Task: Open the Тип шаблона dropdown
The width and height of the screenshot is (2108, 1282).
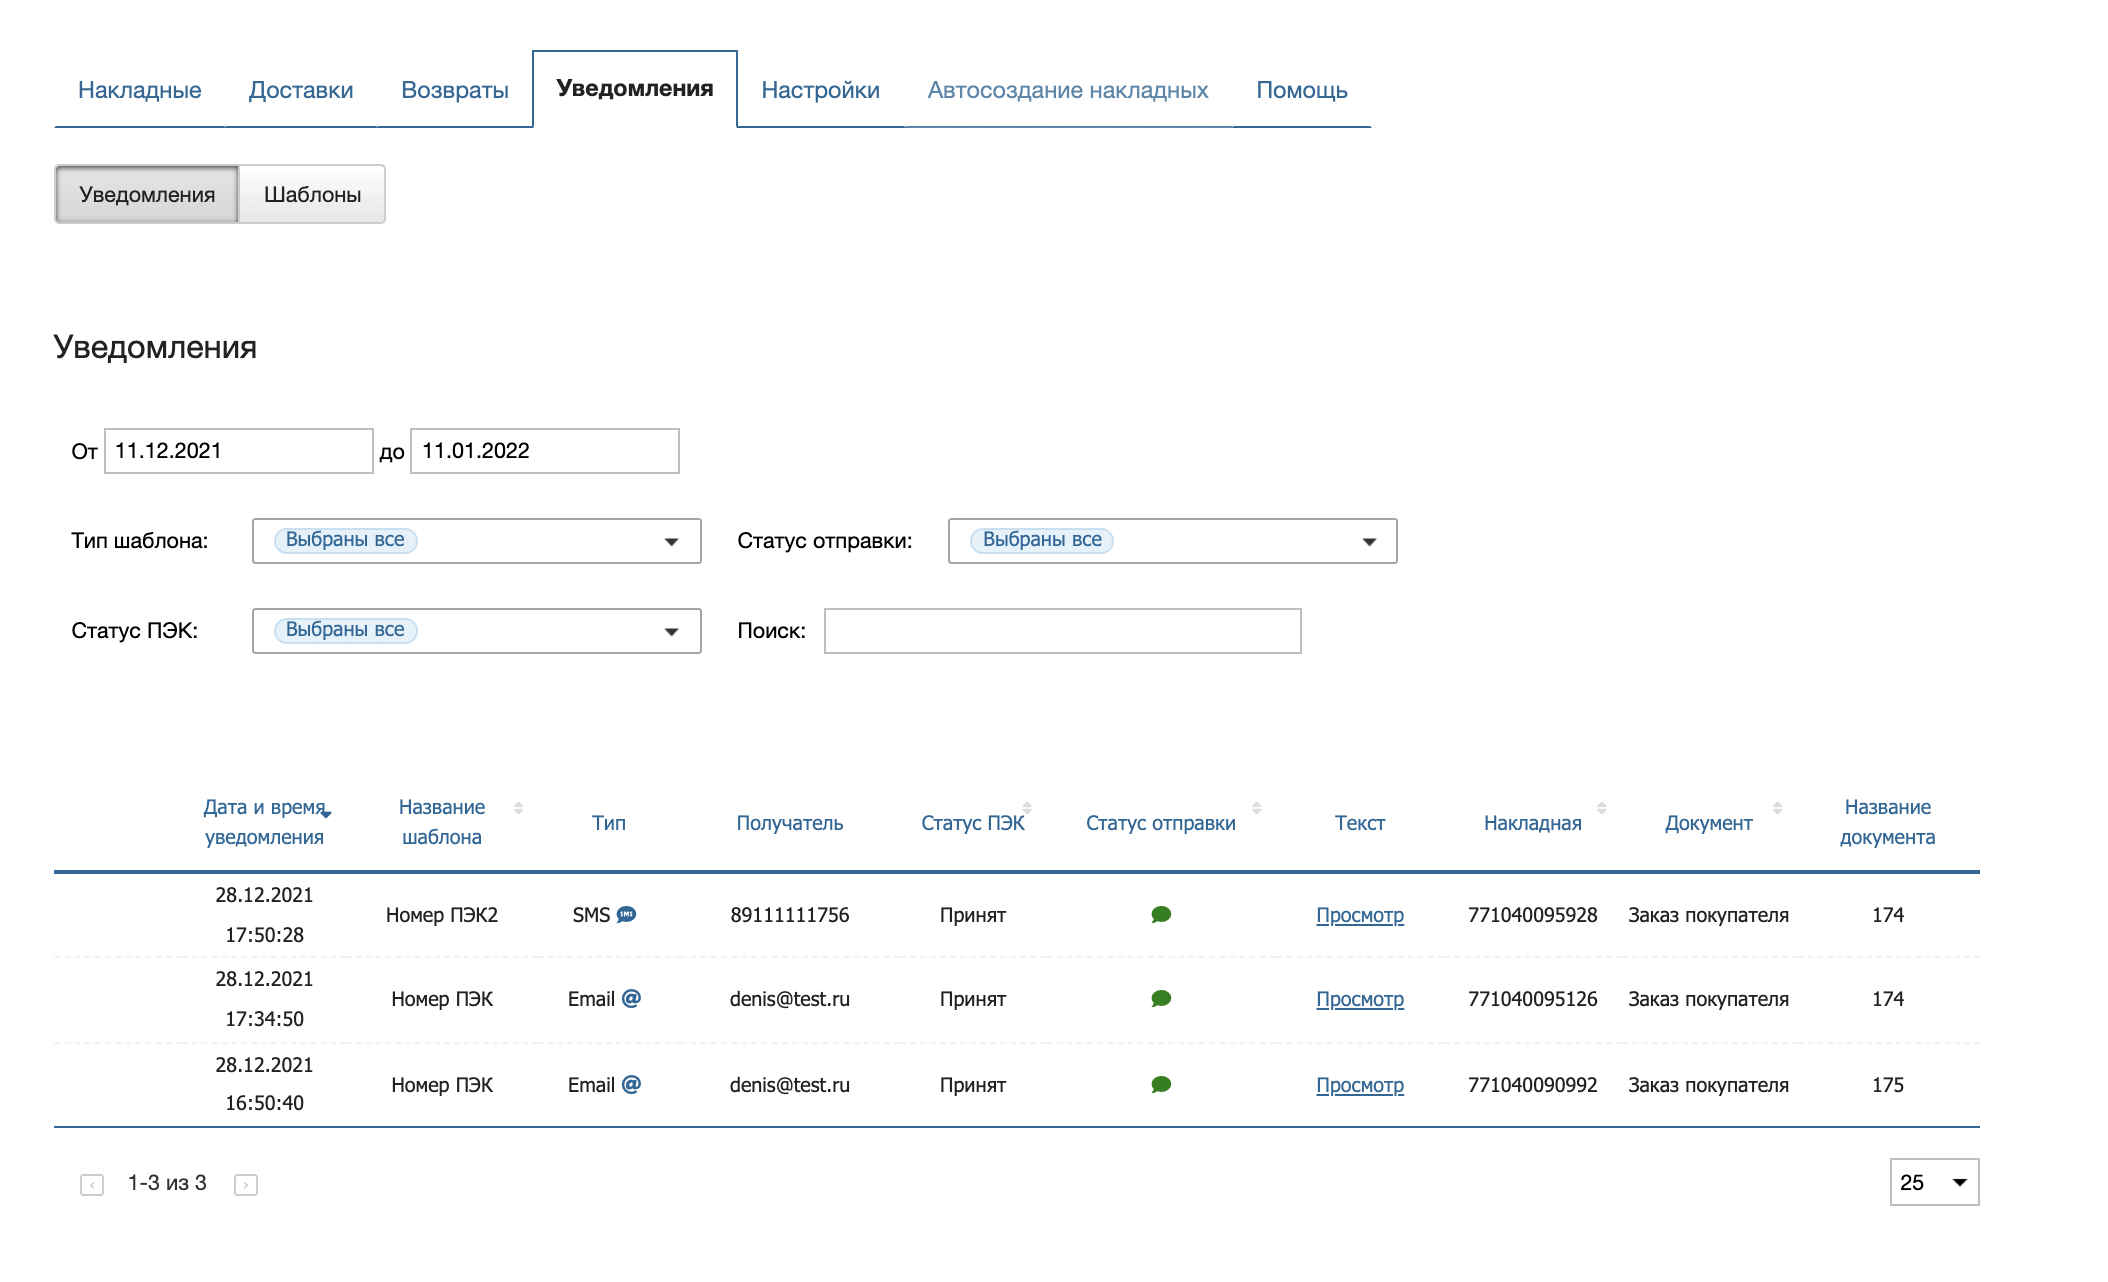Action: click(x=476, y=541)
